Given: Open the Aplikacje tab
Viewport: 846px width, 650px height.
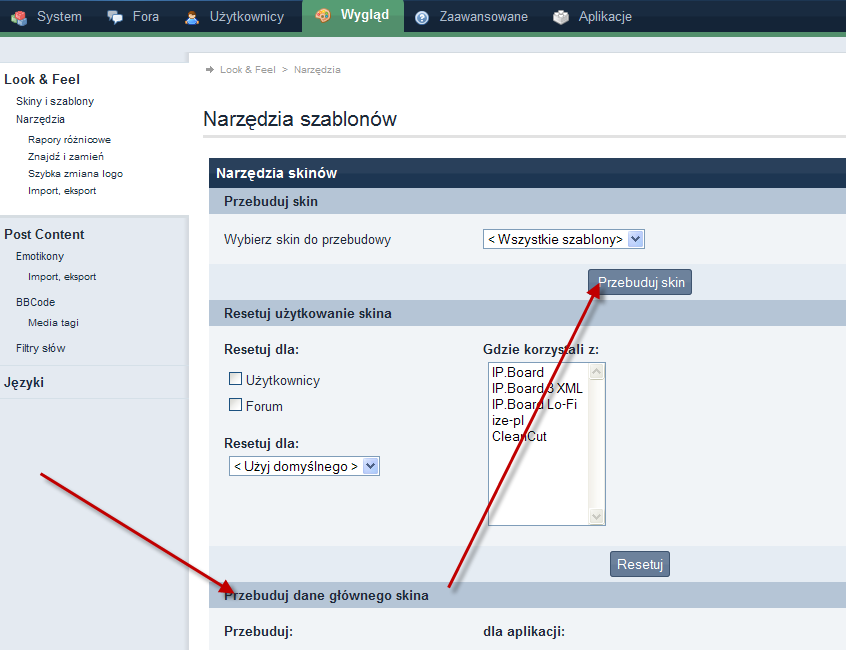Looking at the screenshot, I should 604,17.
